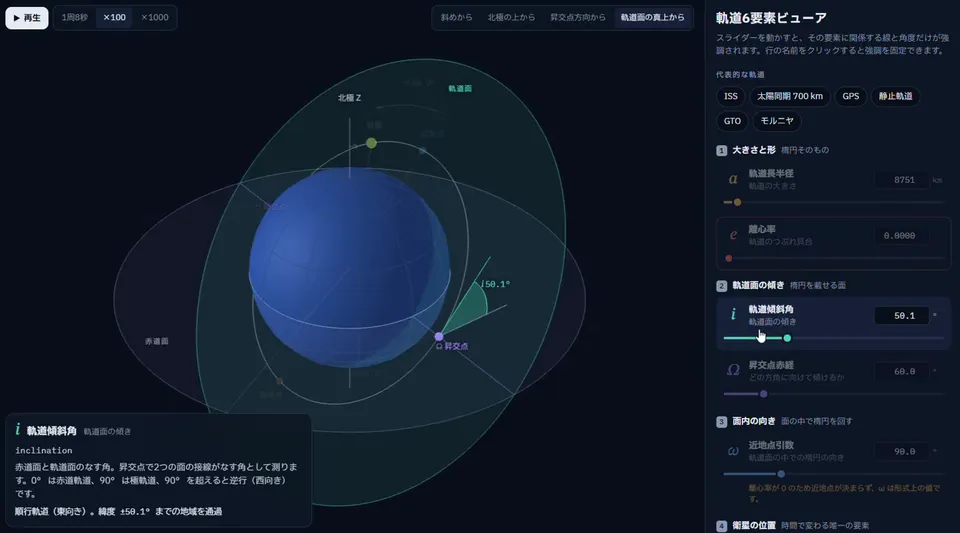Click the semi-major axis value field 8751
Screen dimensions: 960x533
click(902, 180)
